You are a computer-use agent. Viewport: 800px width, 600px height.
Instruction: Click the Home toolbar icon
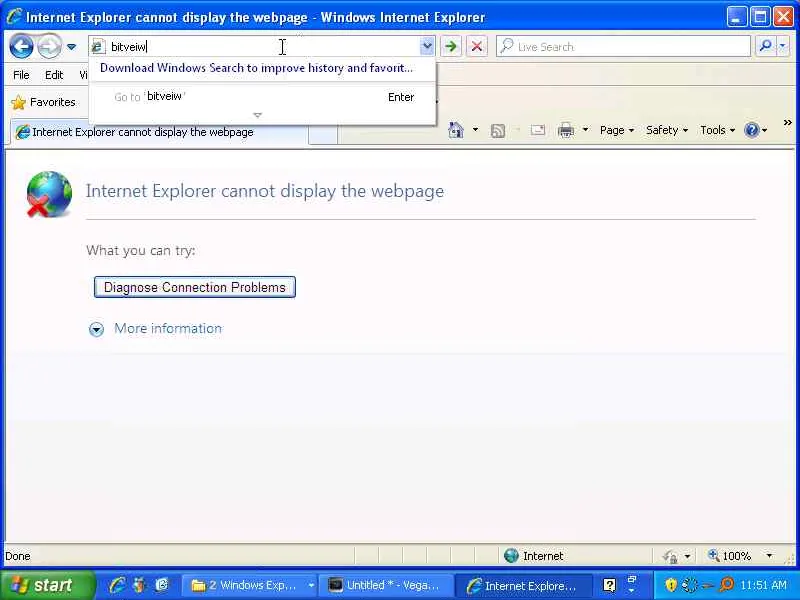(456, 131)
